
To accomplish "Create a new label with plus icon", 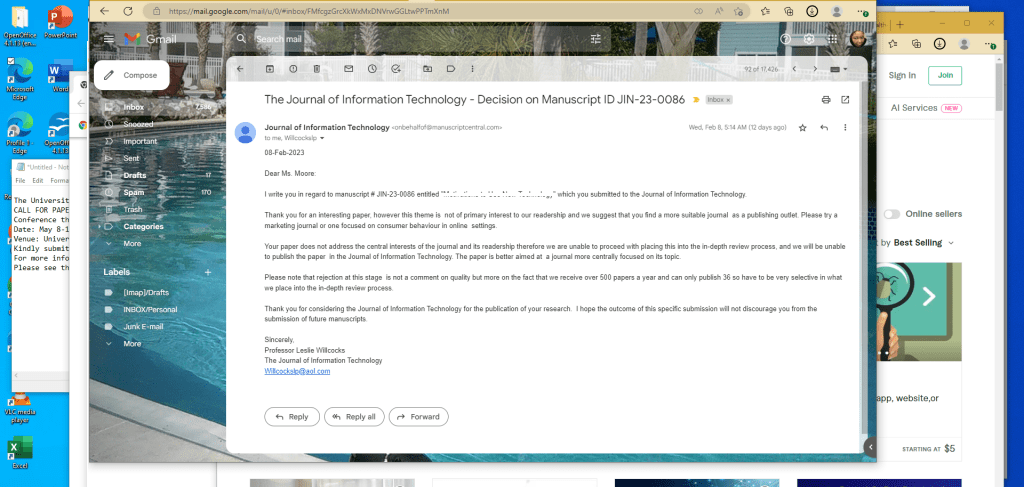I will pyautogui.click(x=208, y=272).
